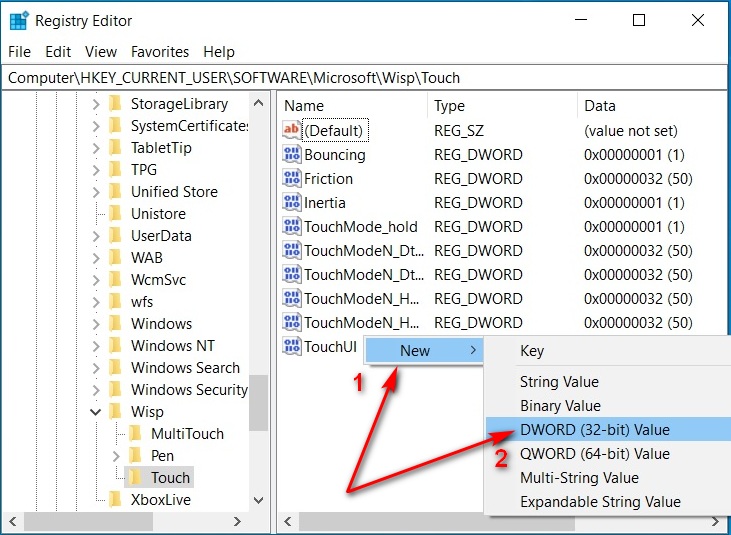731x535 pixels.
Task: Click tree pane scroll left arrow
Action: [13, 521]
